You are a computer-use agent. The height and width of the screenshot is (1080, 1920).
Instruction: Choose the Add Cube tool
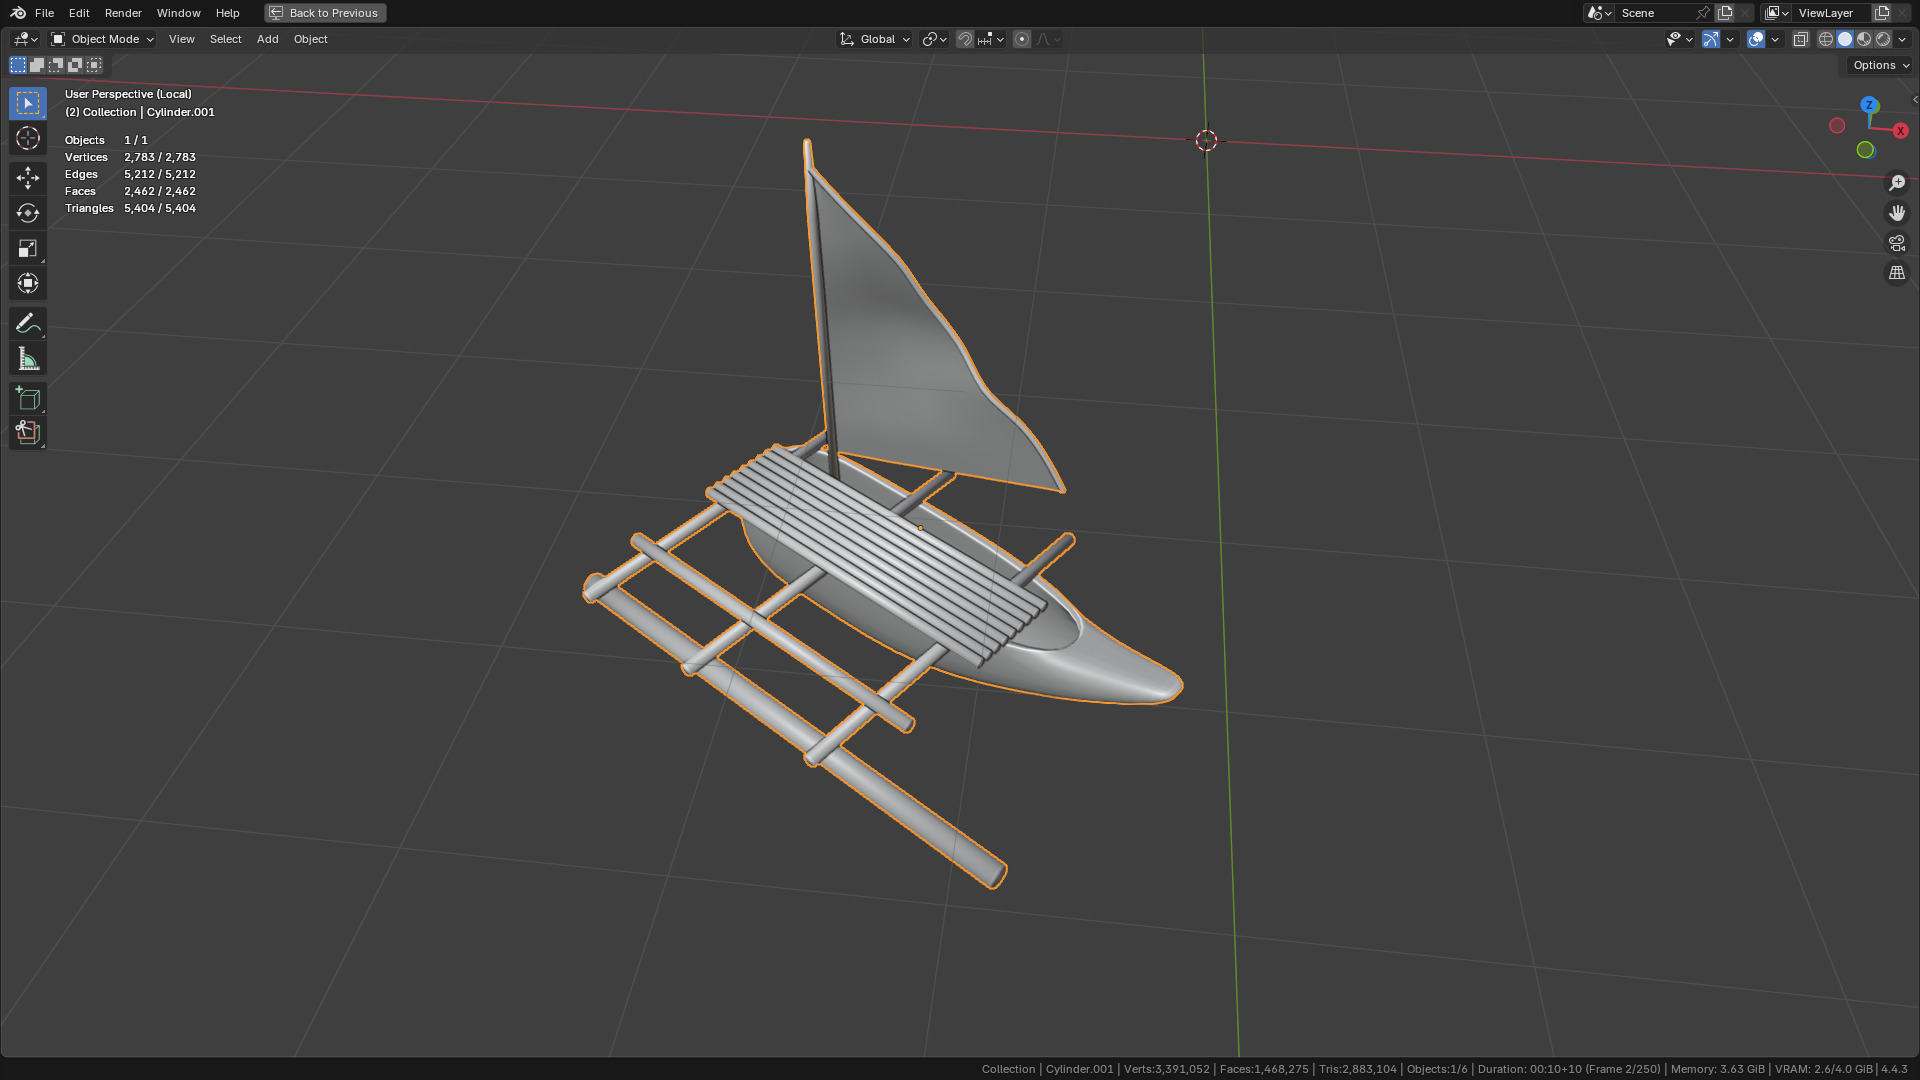coord(27,399)
